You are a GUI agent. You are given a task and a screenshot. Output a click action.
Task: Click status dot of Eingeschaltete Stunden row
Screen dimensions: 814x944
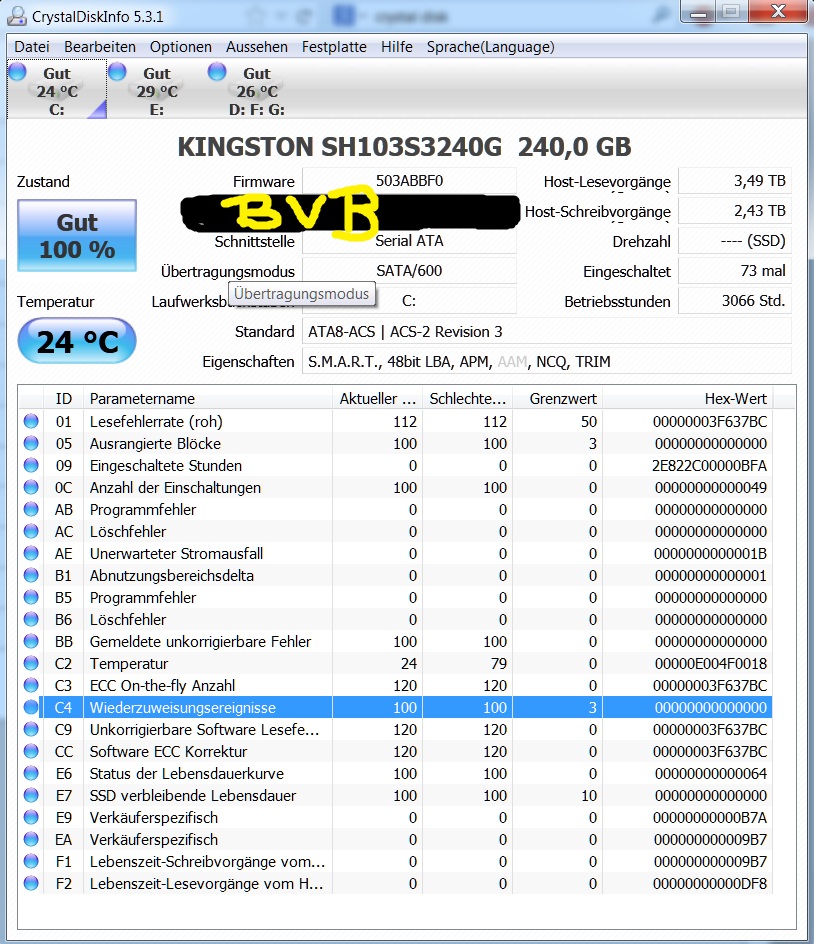(31, 465)
